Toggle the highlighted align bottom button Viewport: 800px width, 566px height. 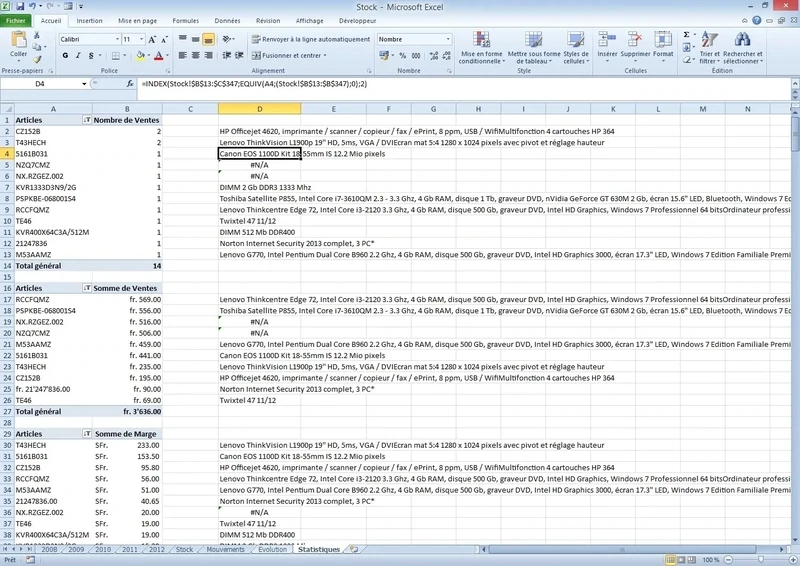pos(208,39)
